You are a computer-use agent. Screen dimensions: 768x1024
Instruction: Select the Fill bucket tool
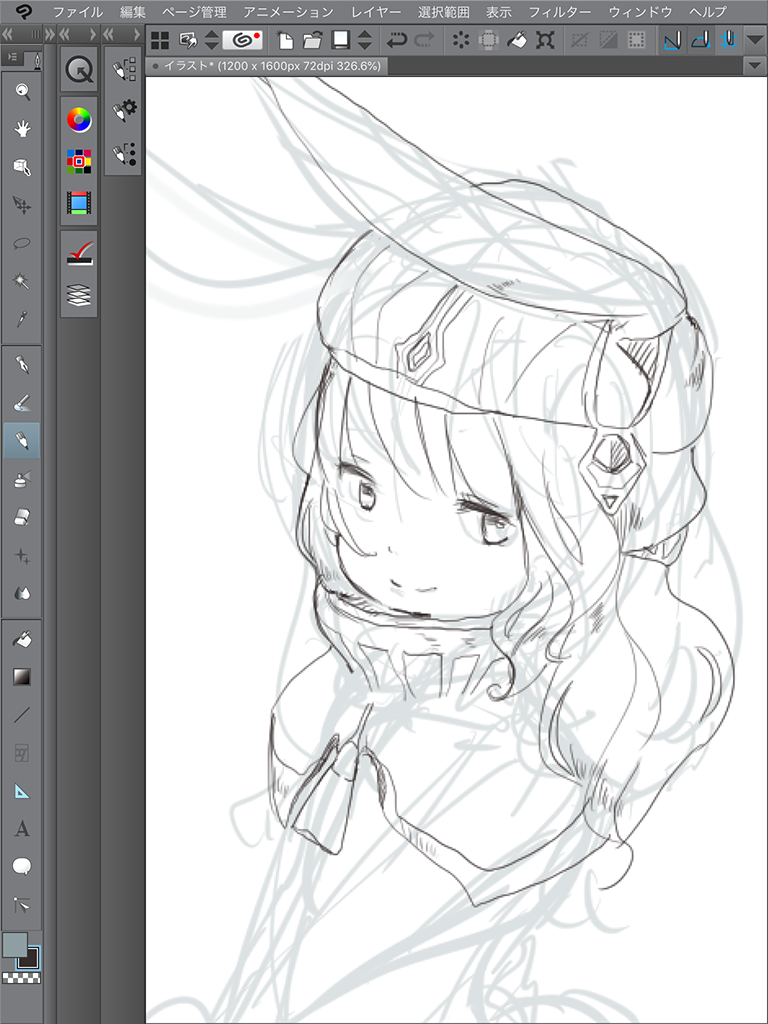point(22,639)
